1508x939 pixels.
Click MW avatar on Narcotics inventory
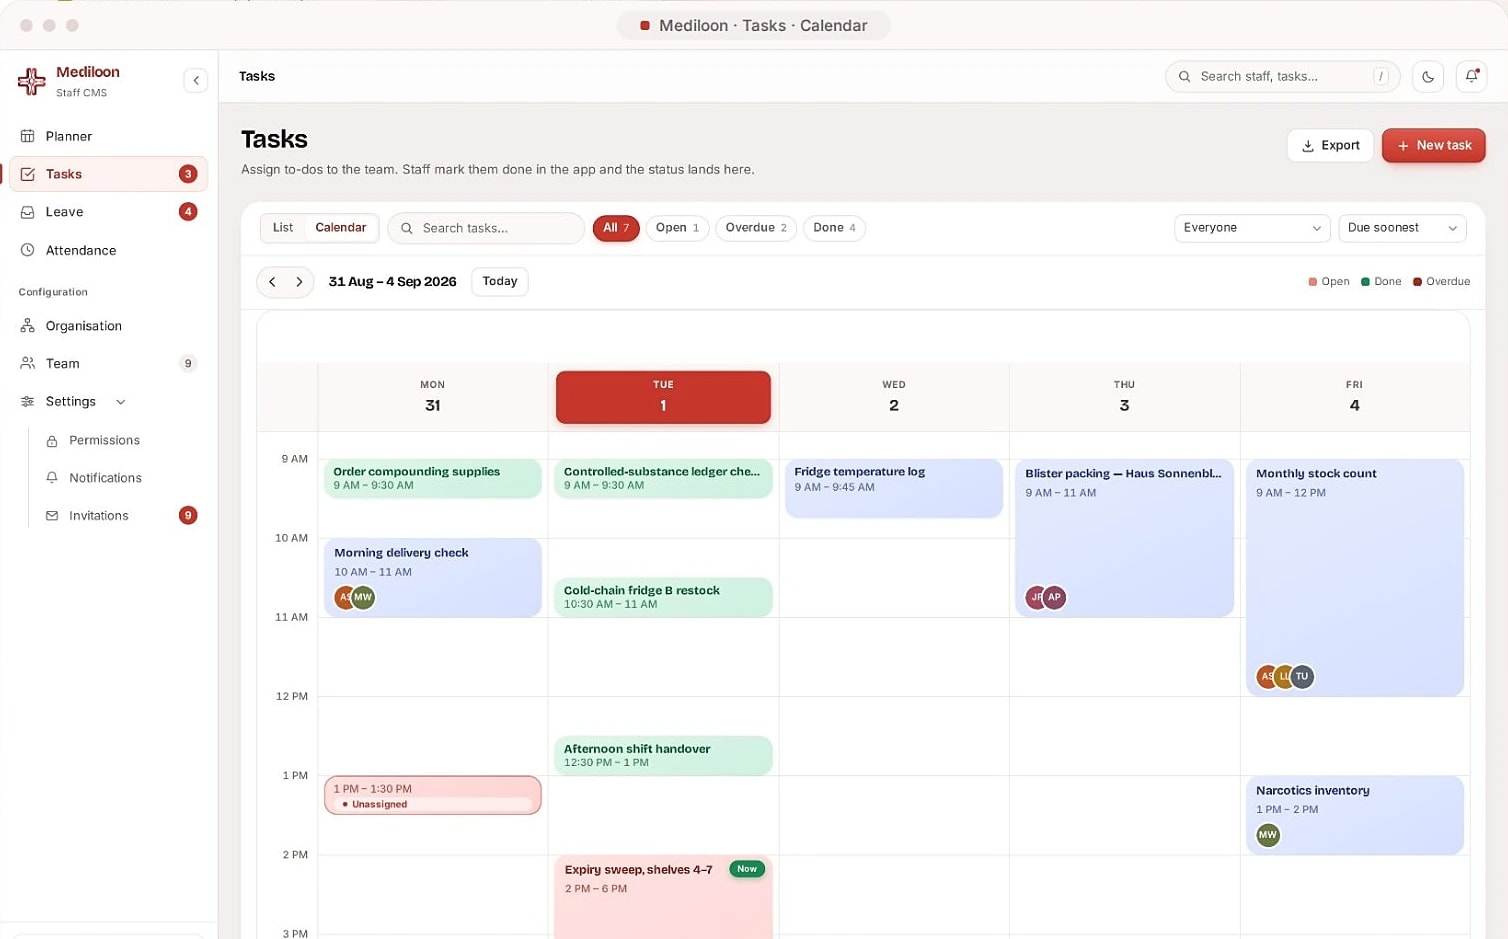coord(1268,835)
